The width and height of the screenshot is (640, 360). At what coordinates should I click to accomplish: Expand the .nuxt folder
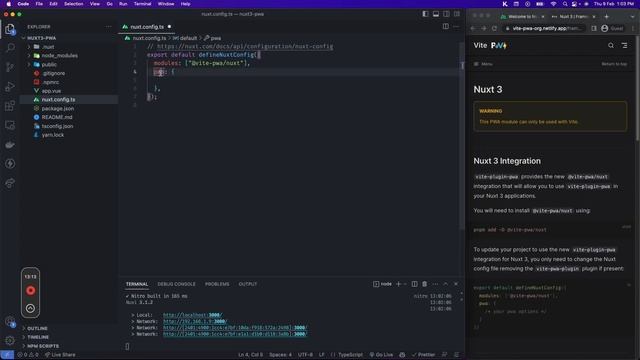[48, 47]
